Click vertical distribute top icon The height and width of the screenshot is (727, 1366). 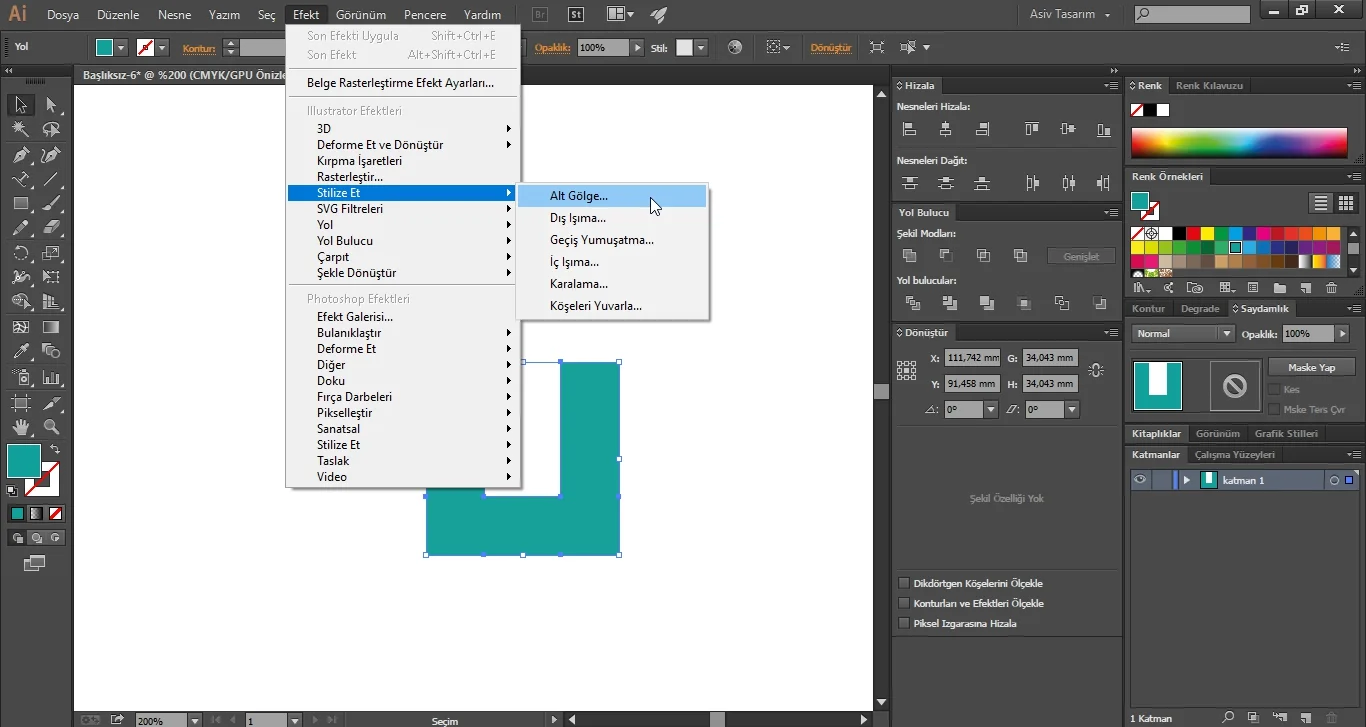(x=909, y=183)
